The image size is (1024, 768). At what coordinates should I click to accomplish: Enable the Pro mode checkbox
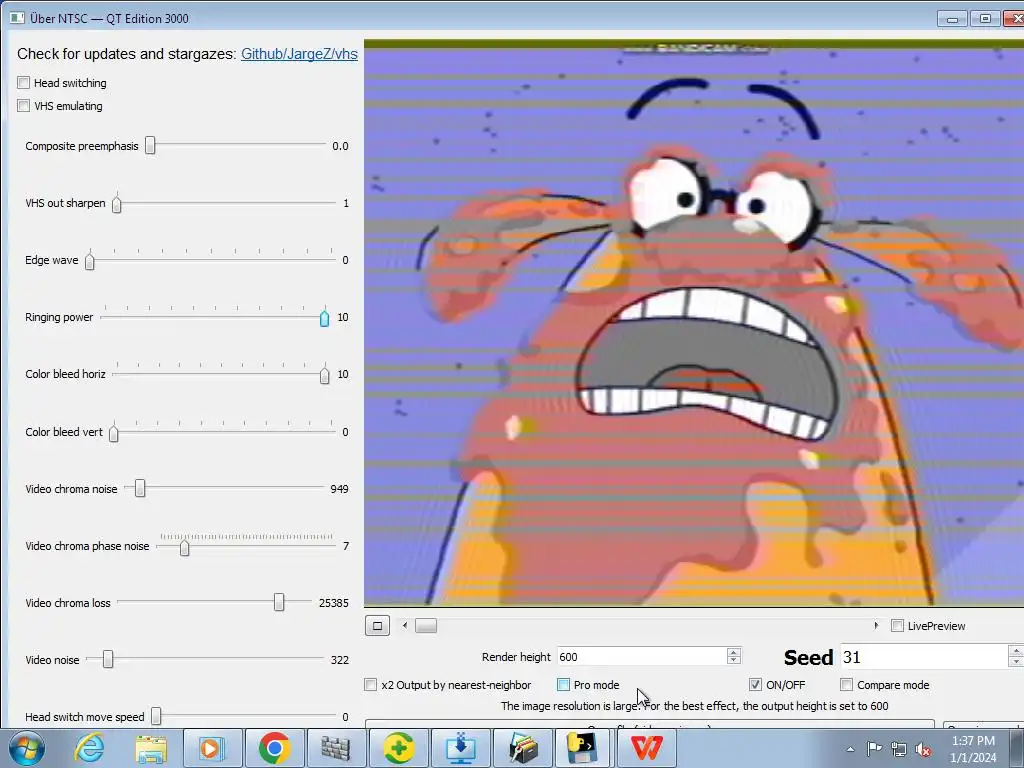tap(564, 684)
